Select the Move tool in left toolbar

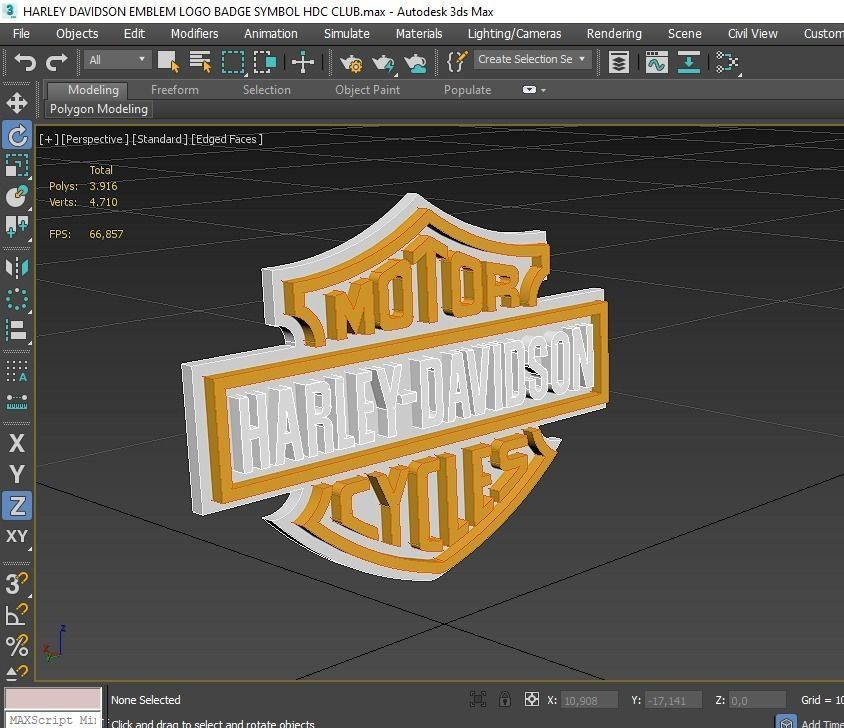pyautogui.click(x=17, y=102)
